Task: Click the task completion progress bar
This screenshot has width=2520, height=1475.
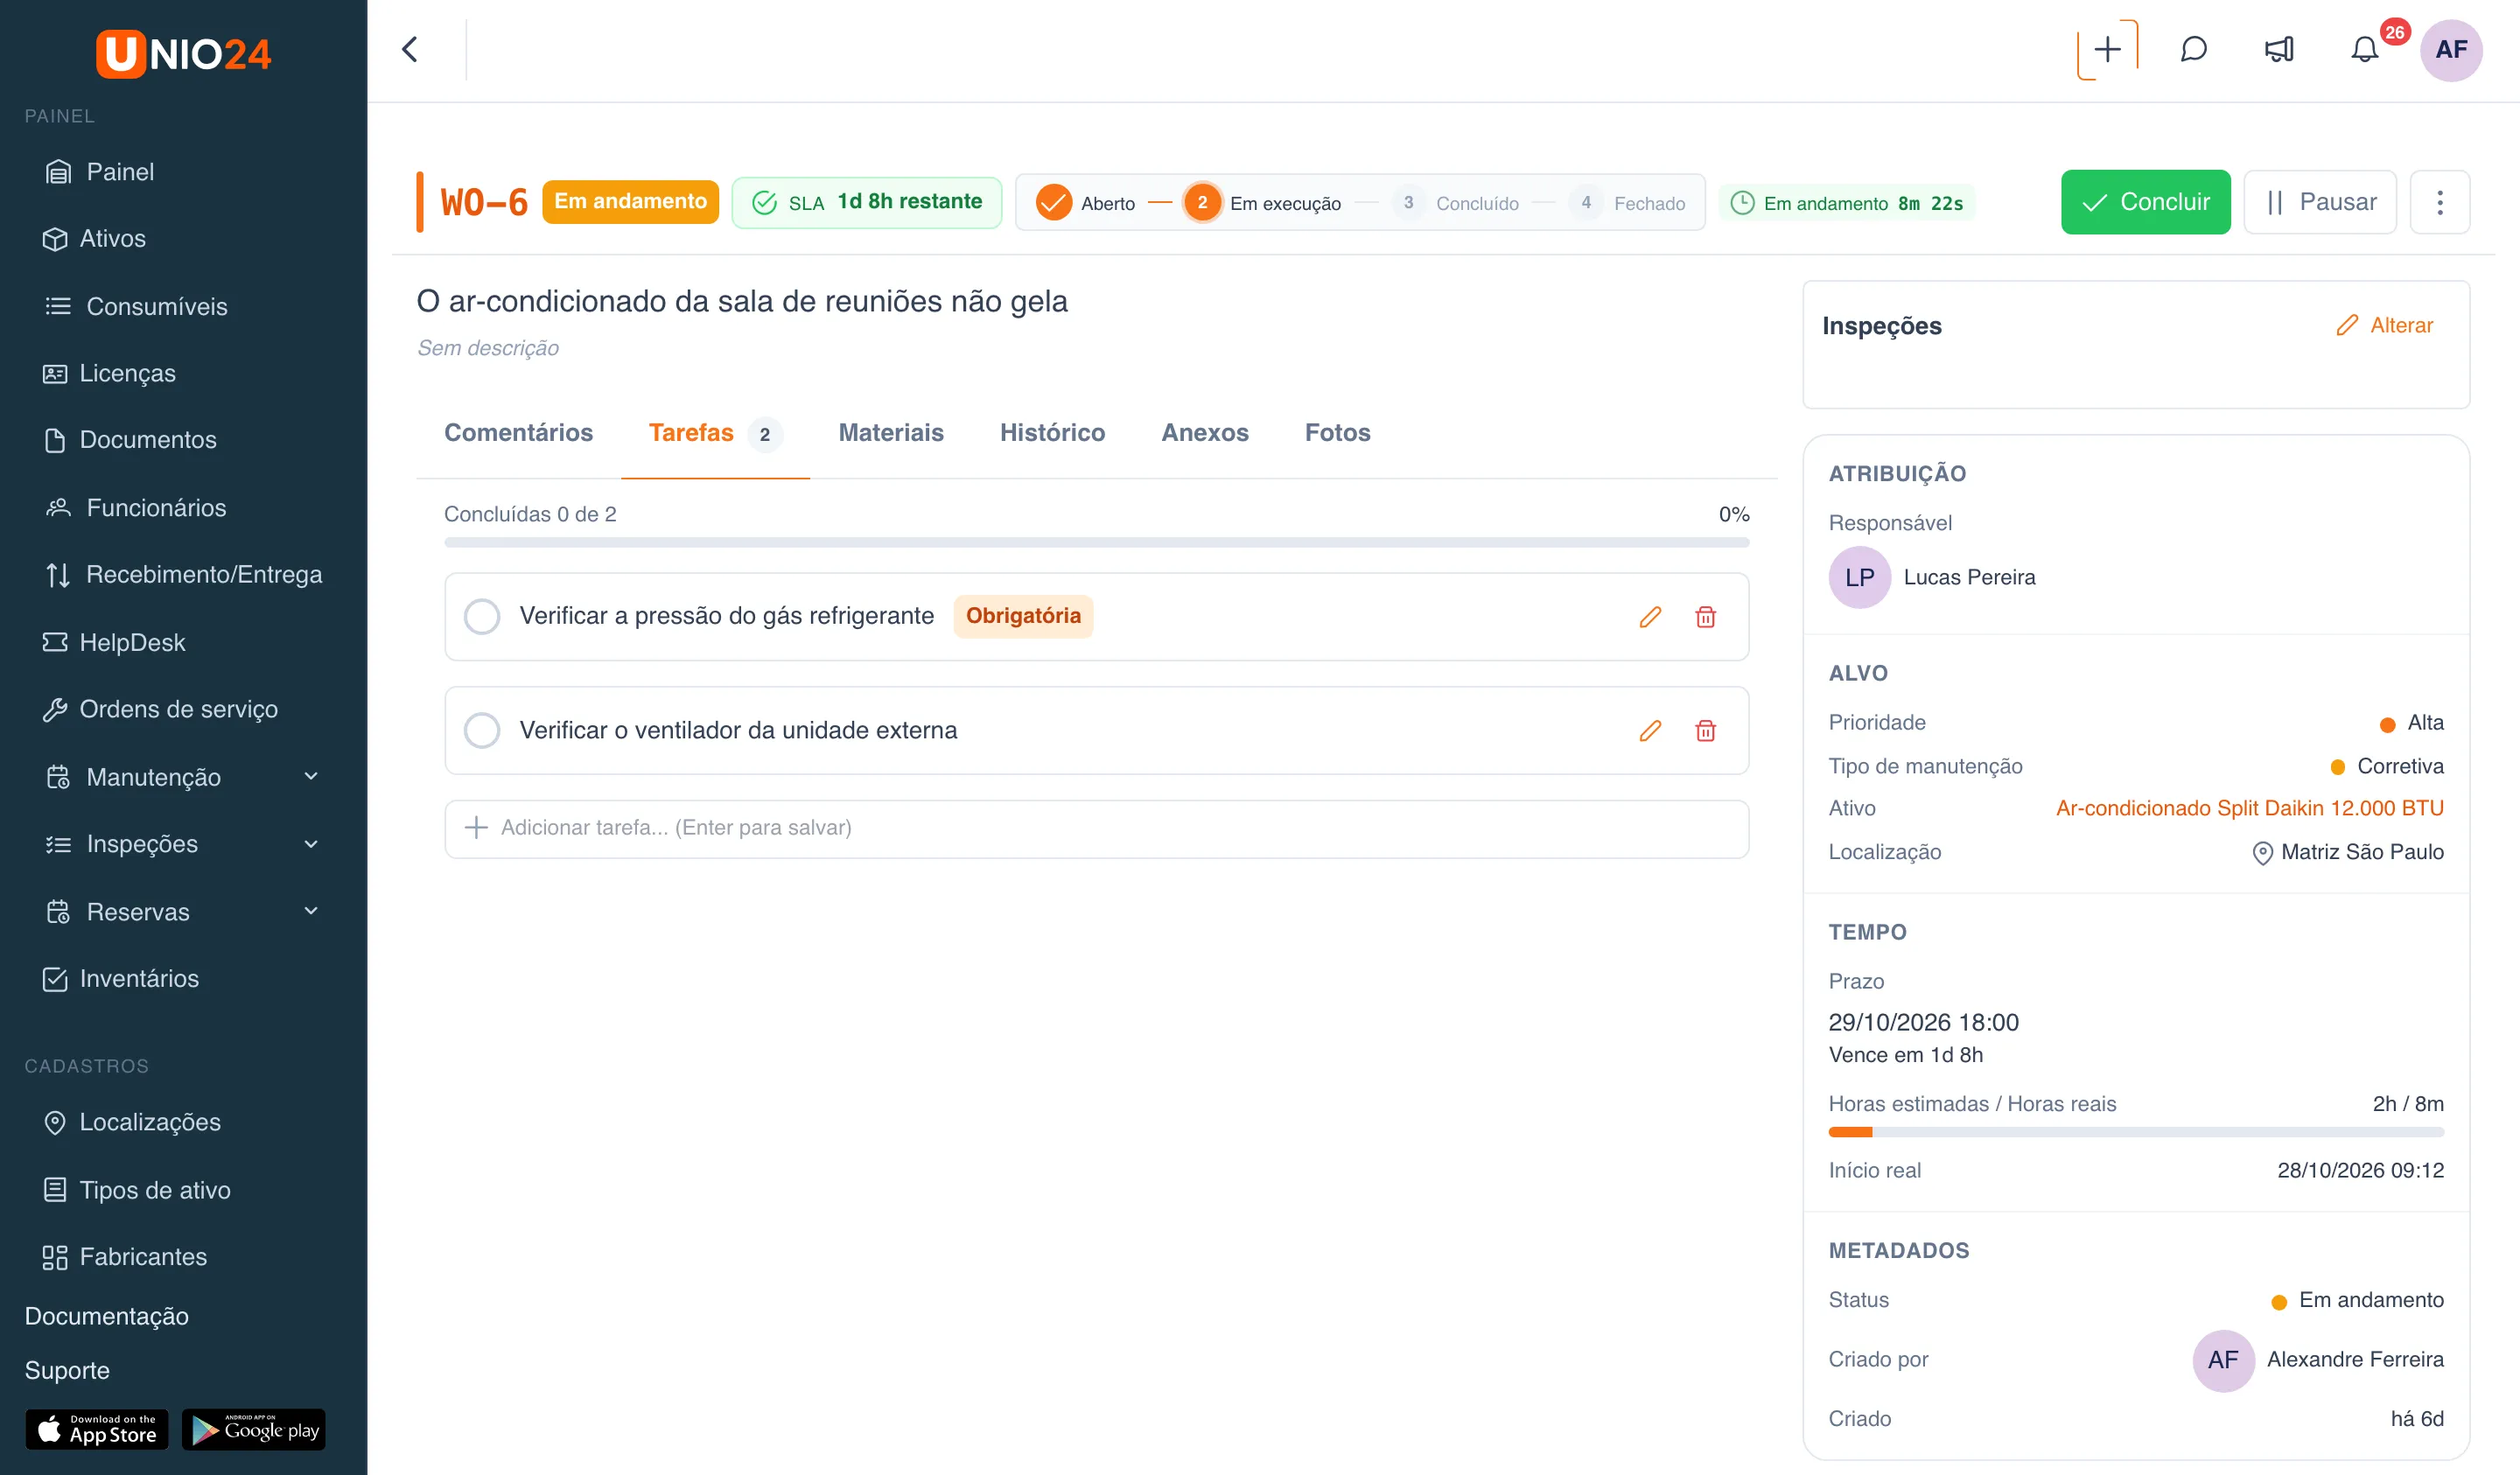Action: (x=1096, y=542)
